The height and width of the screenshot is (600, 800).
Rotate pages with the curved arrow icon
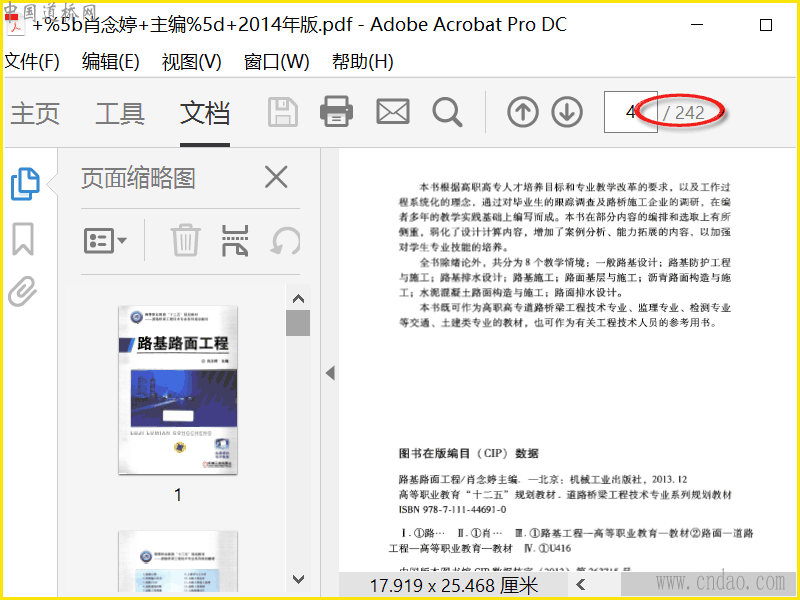[x=286, y=241]
